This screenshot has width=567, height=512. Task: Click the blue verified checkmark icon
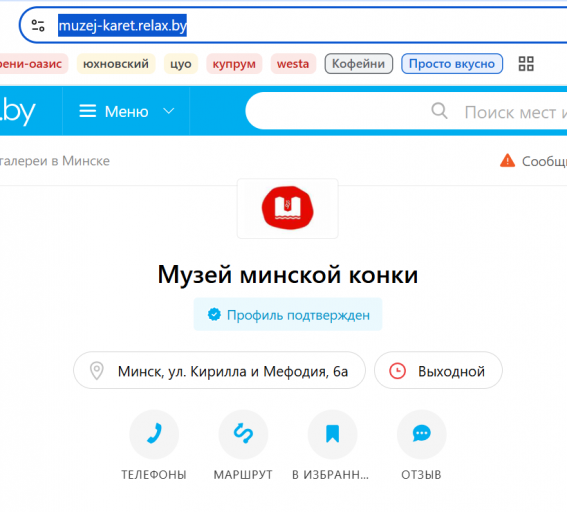[214, 315]
